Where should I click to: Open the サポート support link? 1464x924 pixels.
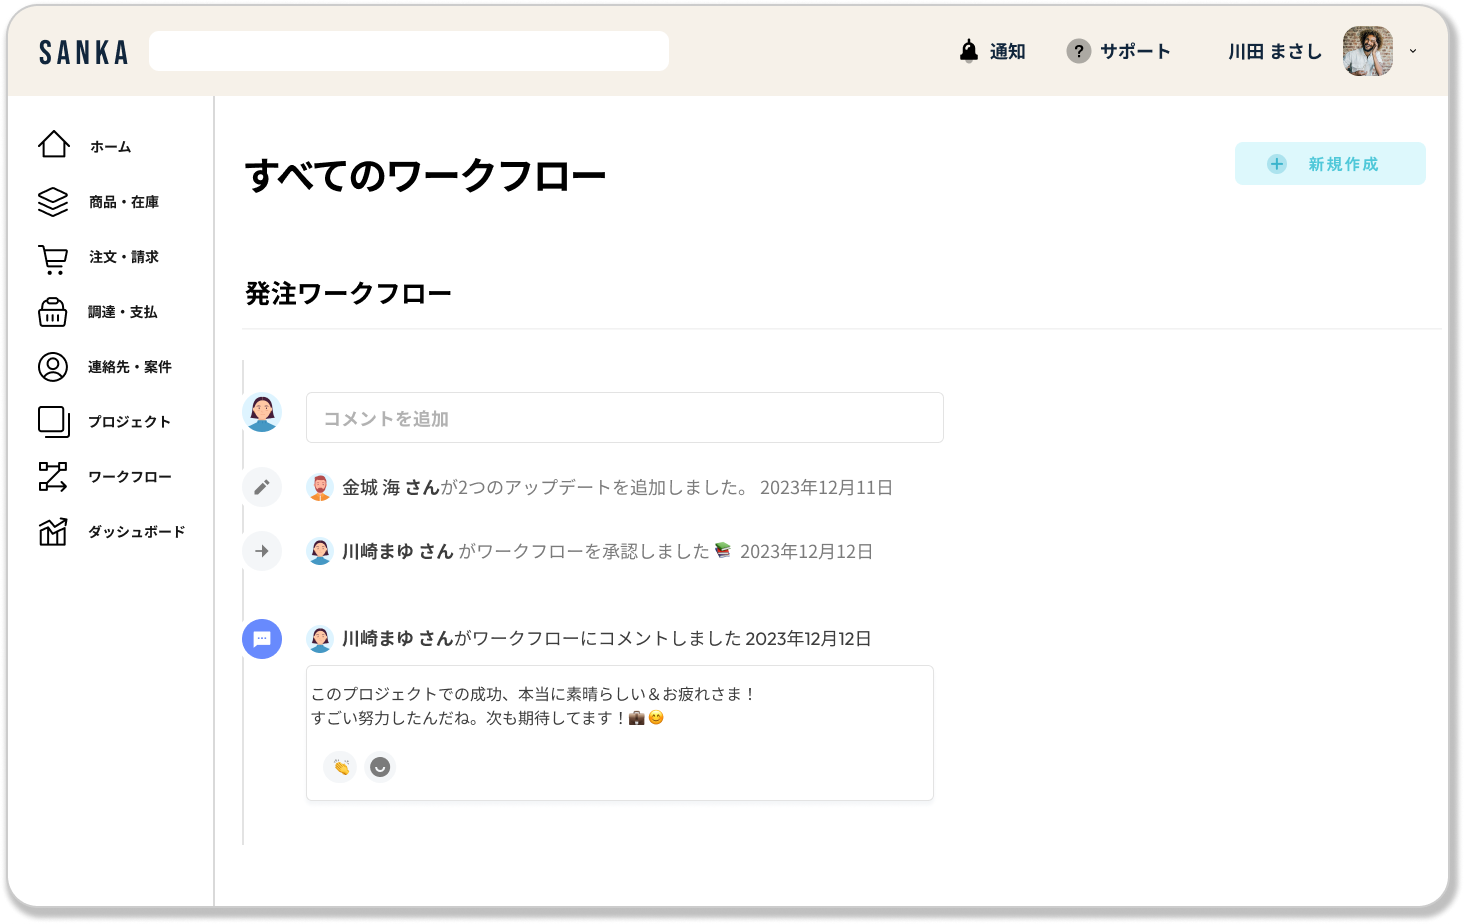(1135, 52)
